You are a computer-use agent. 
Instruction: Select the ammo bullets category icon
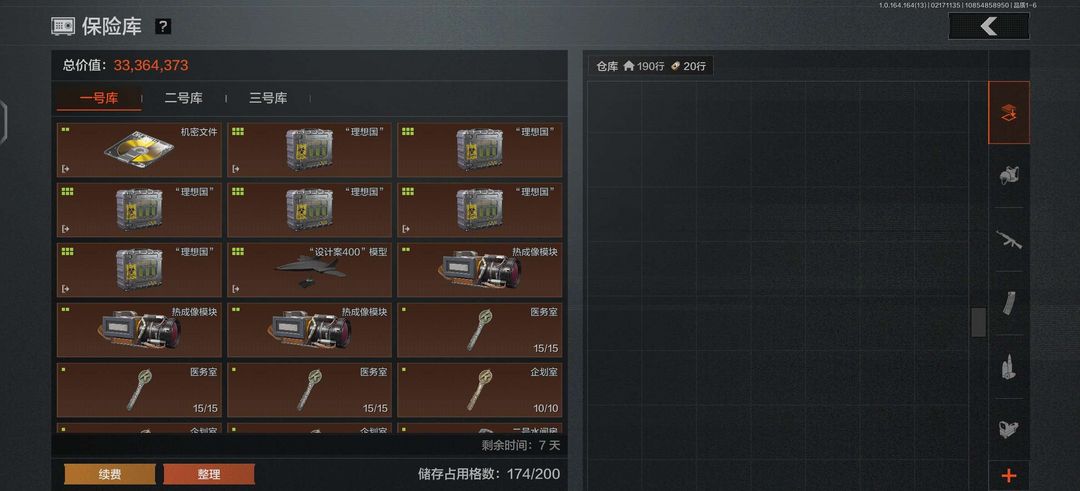[x=1008, y=366]
